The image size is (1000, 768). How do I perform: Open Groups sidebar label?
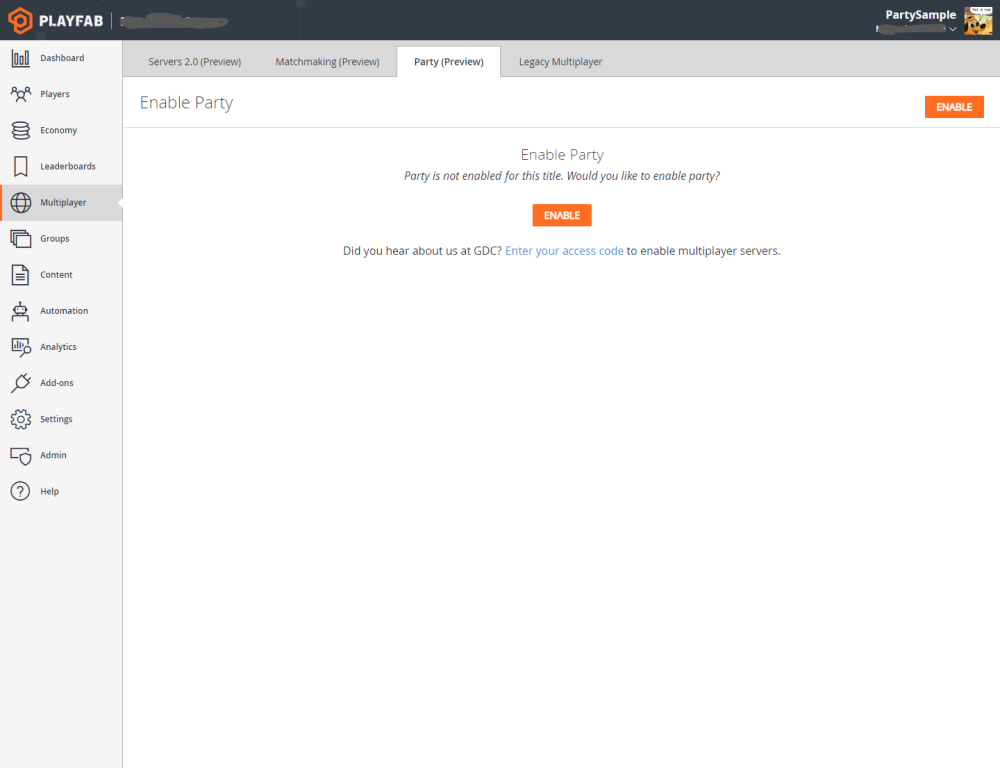[x=55, y=239]
